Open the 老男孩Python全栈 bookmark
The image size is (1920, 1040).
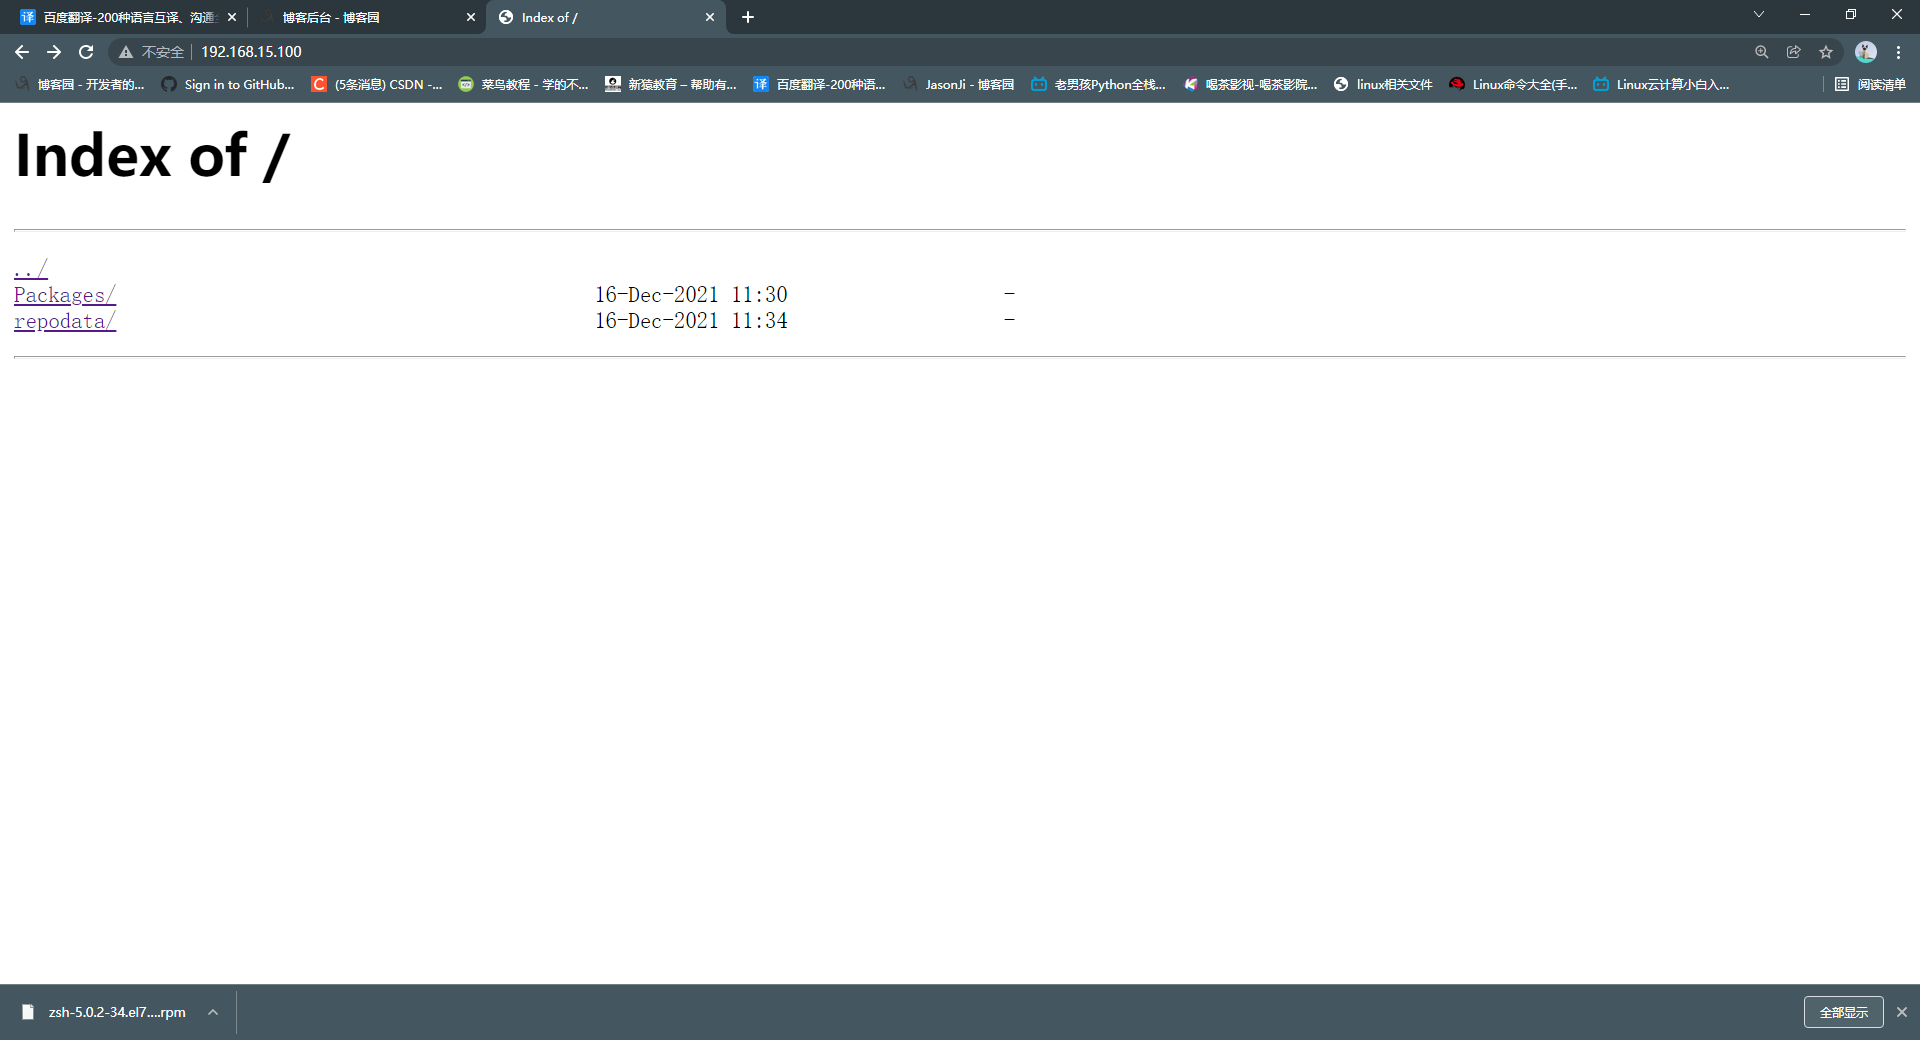point(1098,84)
